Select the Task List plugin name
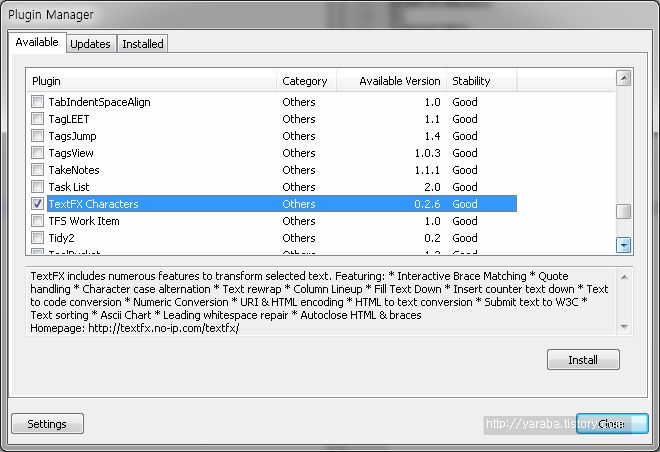Image resolution: width=660 pixels, height=452 pixels. [69, 187]
